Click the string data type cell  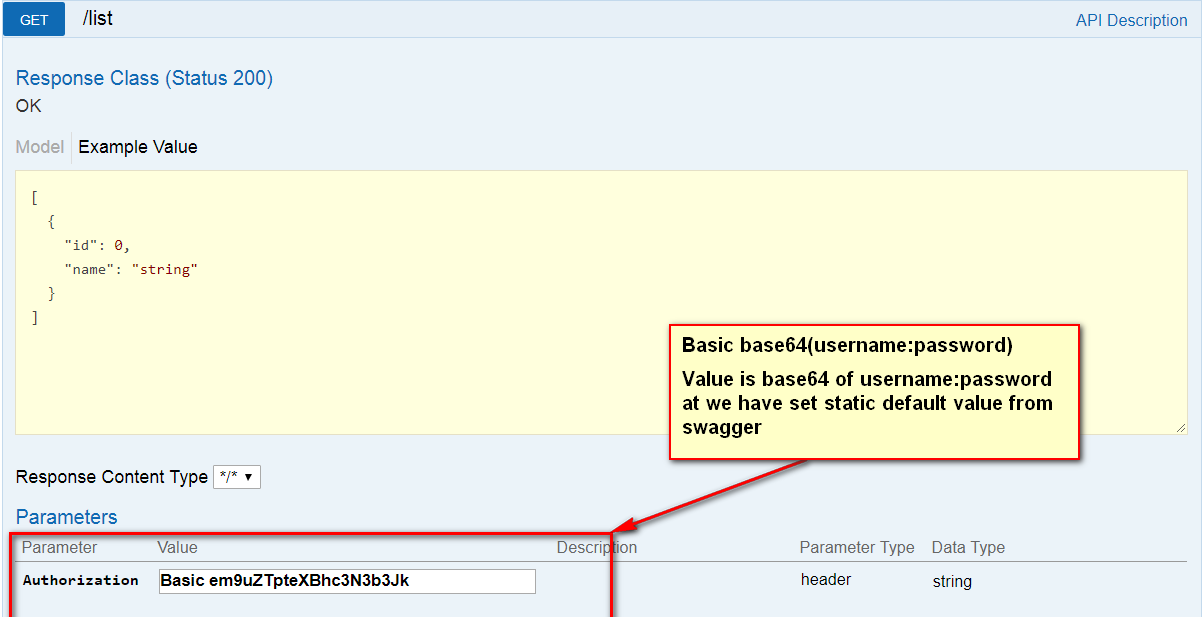[952, 581]
